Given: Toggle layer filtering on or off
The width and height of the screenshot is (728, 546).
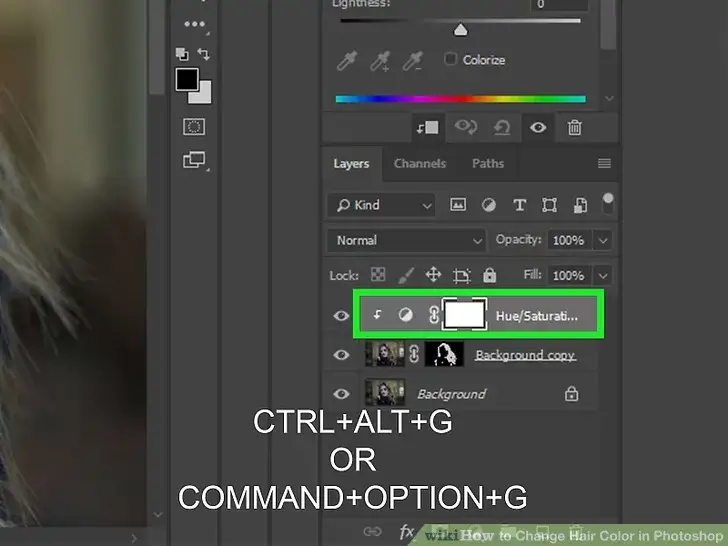Looking at the screenshot, I should 608,204.
